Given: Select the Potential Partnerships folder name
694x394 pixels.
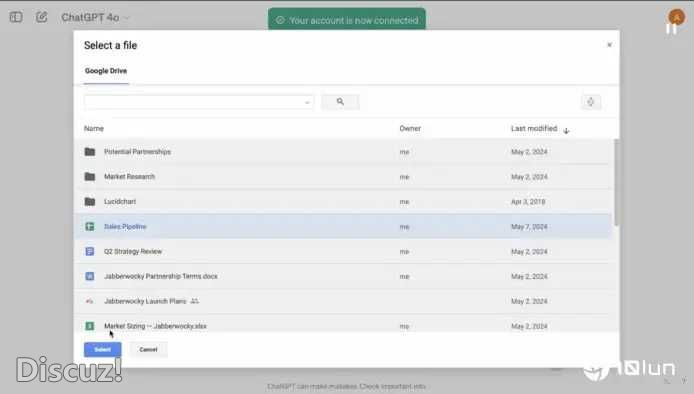Looking at the screenshot, I should click(x=137, y=152).
